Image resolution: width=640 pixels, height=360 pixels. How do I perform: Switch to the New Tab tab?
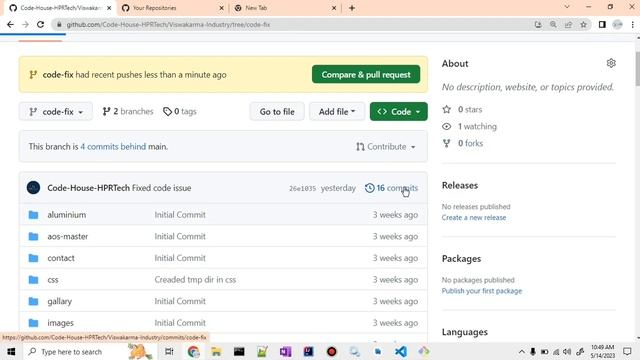(x=286, y=8)
